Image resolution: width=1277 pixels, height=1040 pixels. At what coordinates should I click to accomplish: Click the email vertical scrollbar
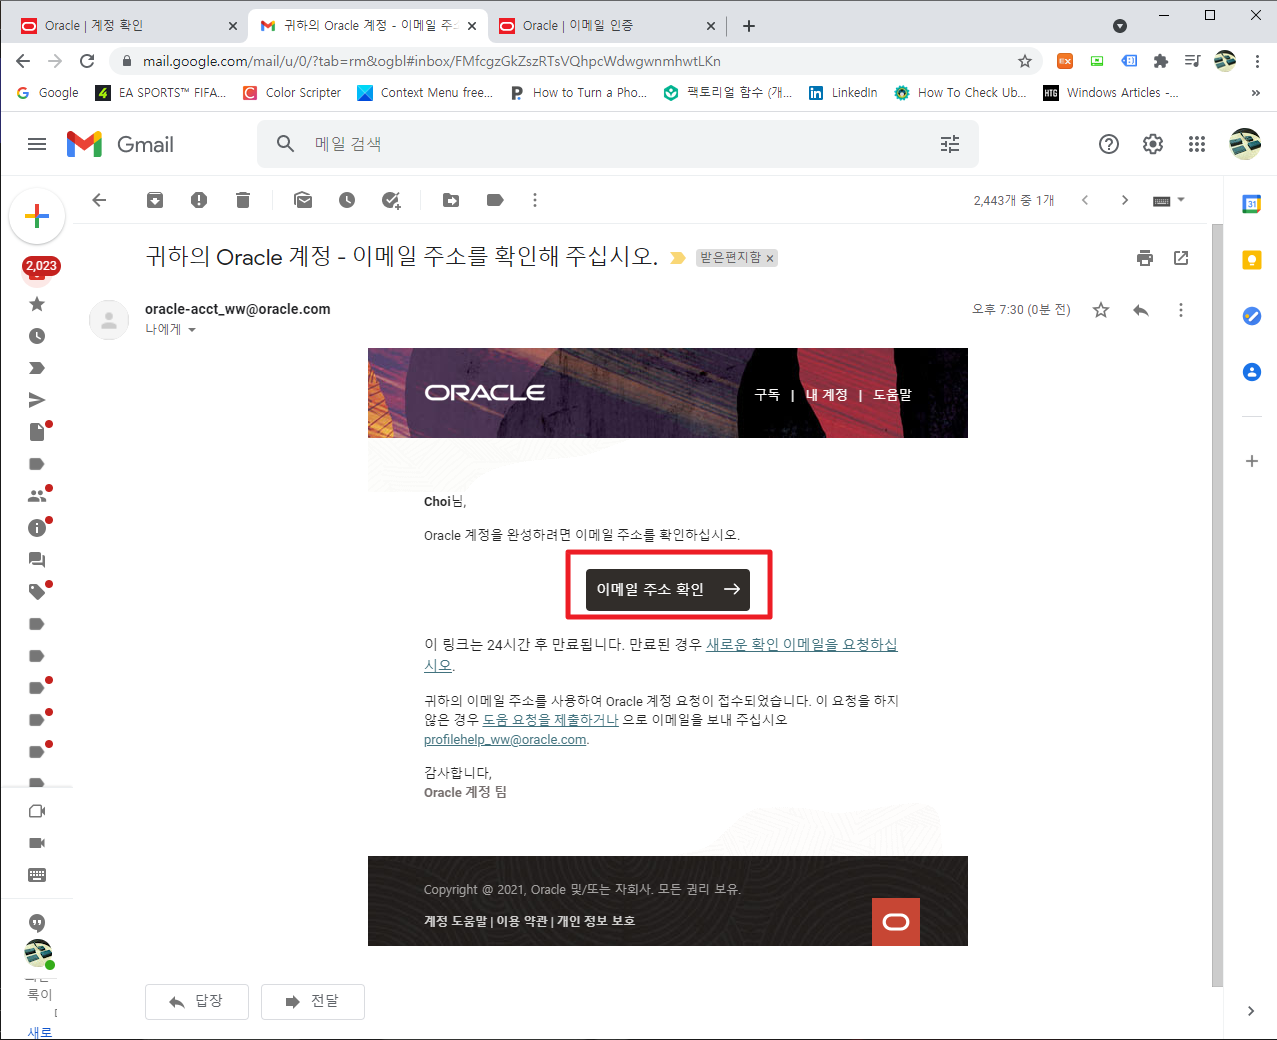point(1216,604)
